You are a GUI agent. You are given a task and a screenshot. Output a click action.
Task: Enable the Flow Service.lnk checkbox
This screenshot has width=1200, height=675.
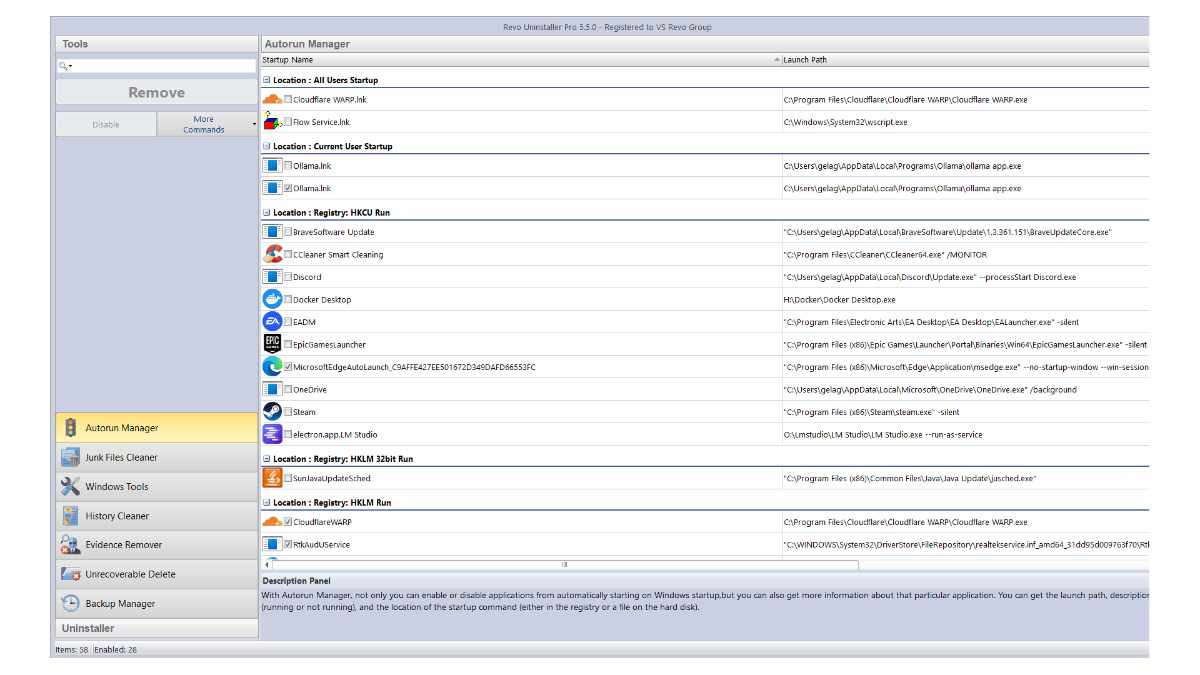(x=288, y=122)
